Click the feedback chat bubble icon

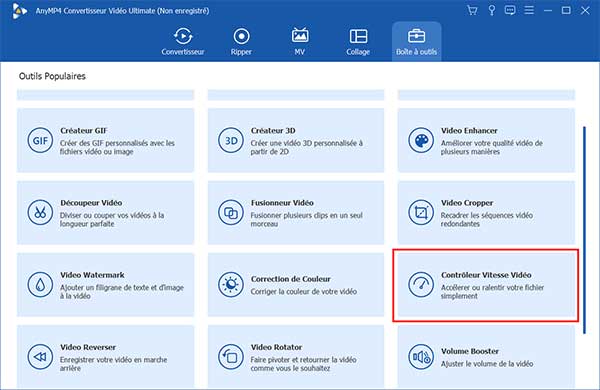[x=510, y=10]
